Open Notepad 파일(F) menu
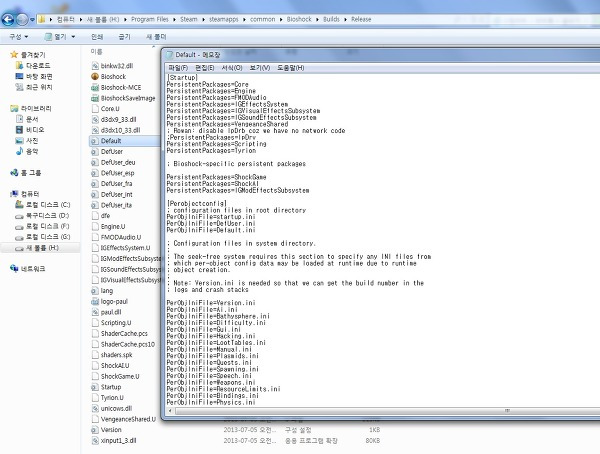This screenshot has height=454, width=600. 178,68
